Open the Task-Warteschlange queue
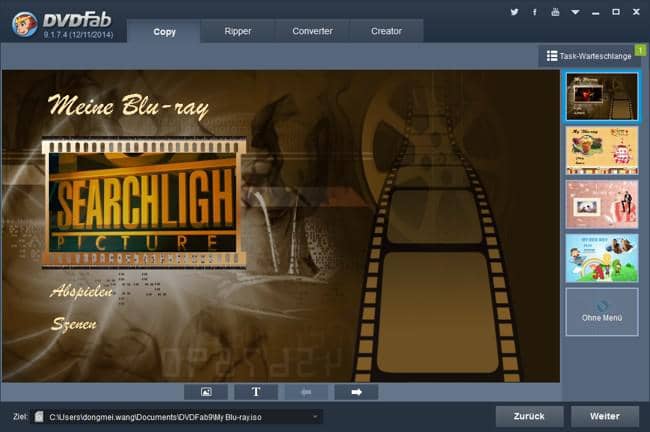The width and height of the screenshot is (650, 432). pos(589,56)
